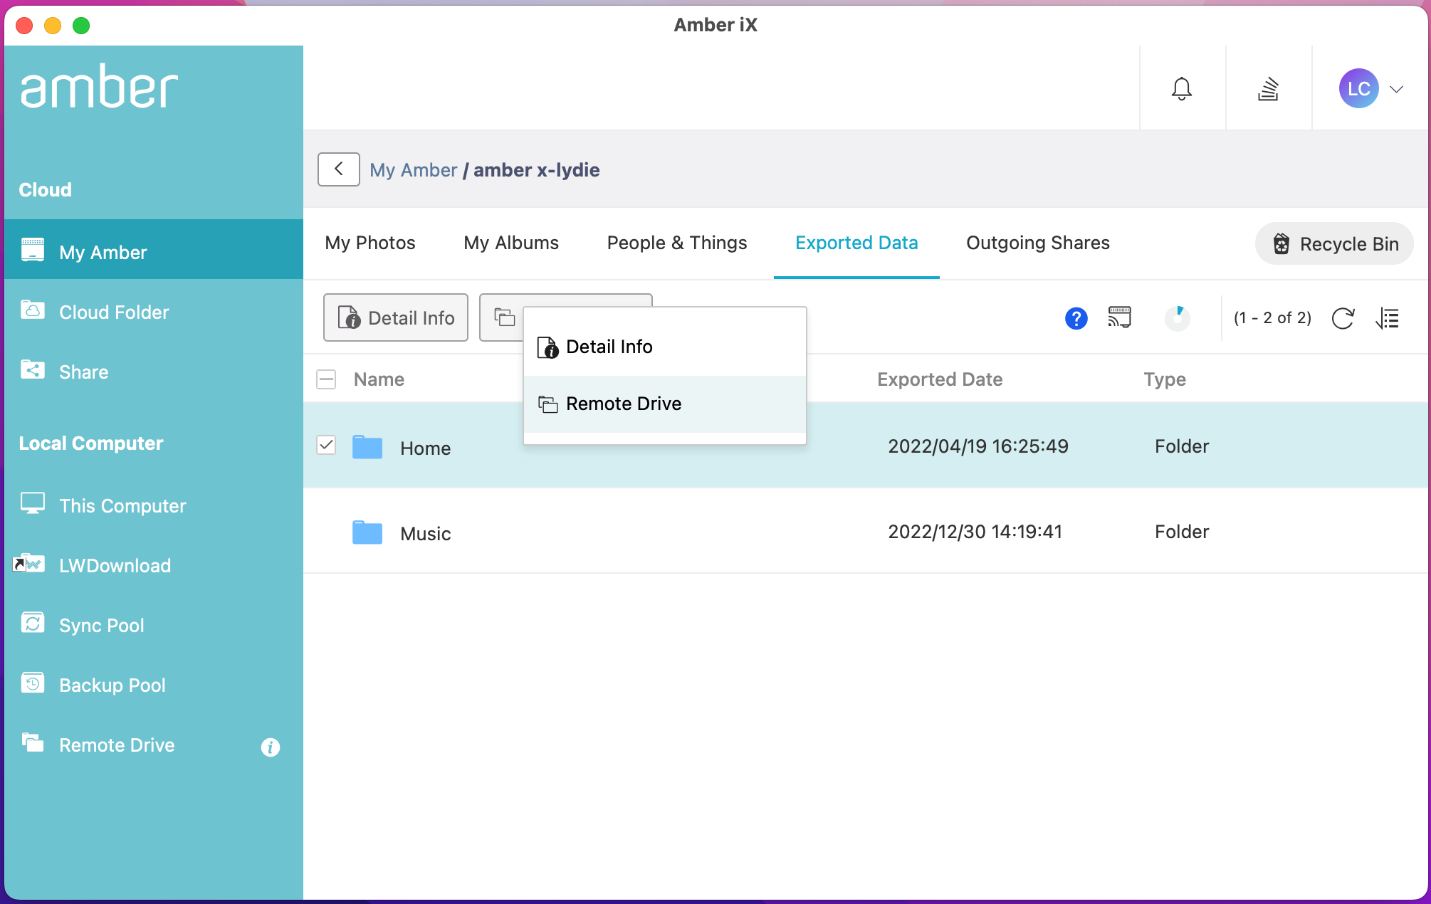Click the Remote Drive sidebar icon
Screen dimensions: 1431x904
coord(33,742)
